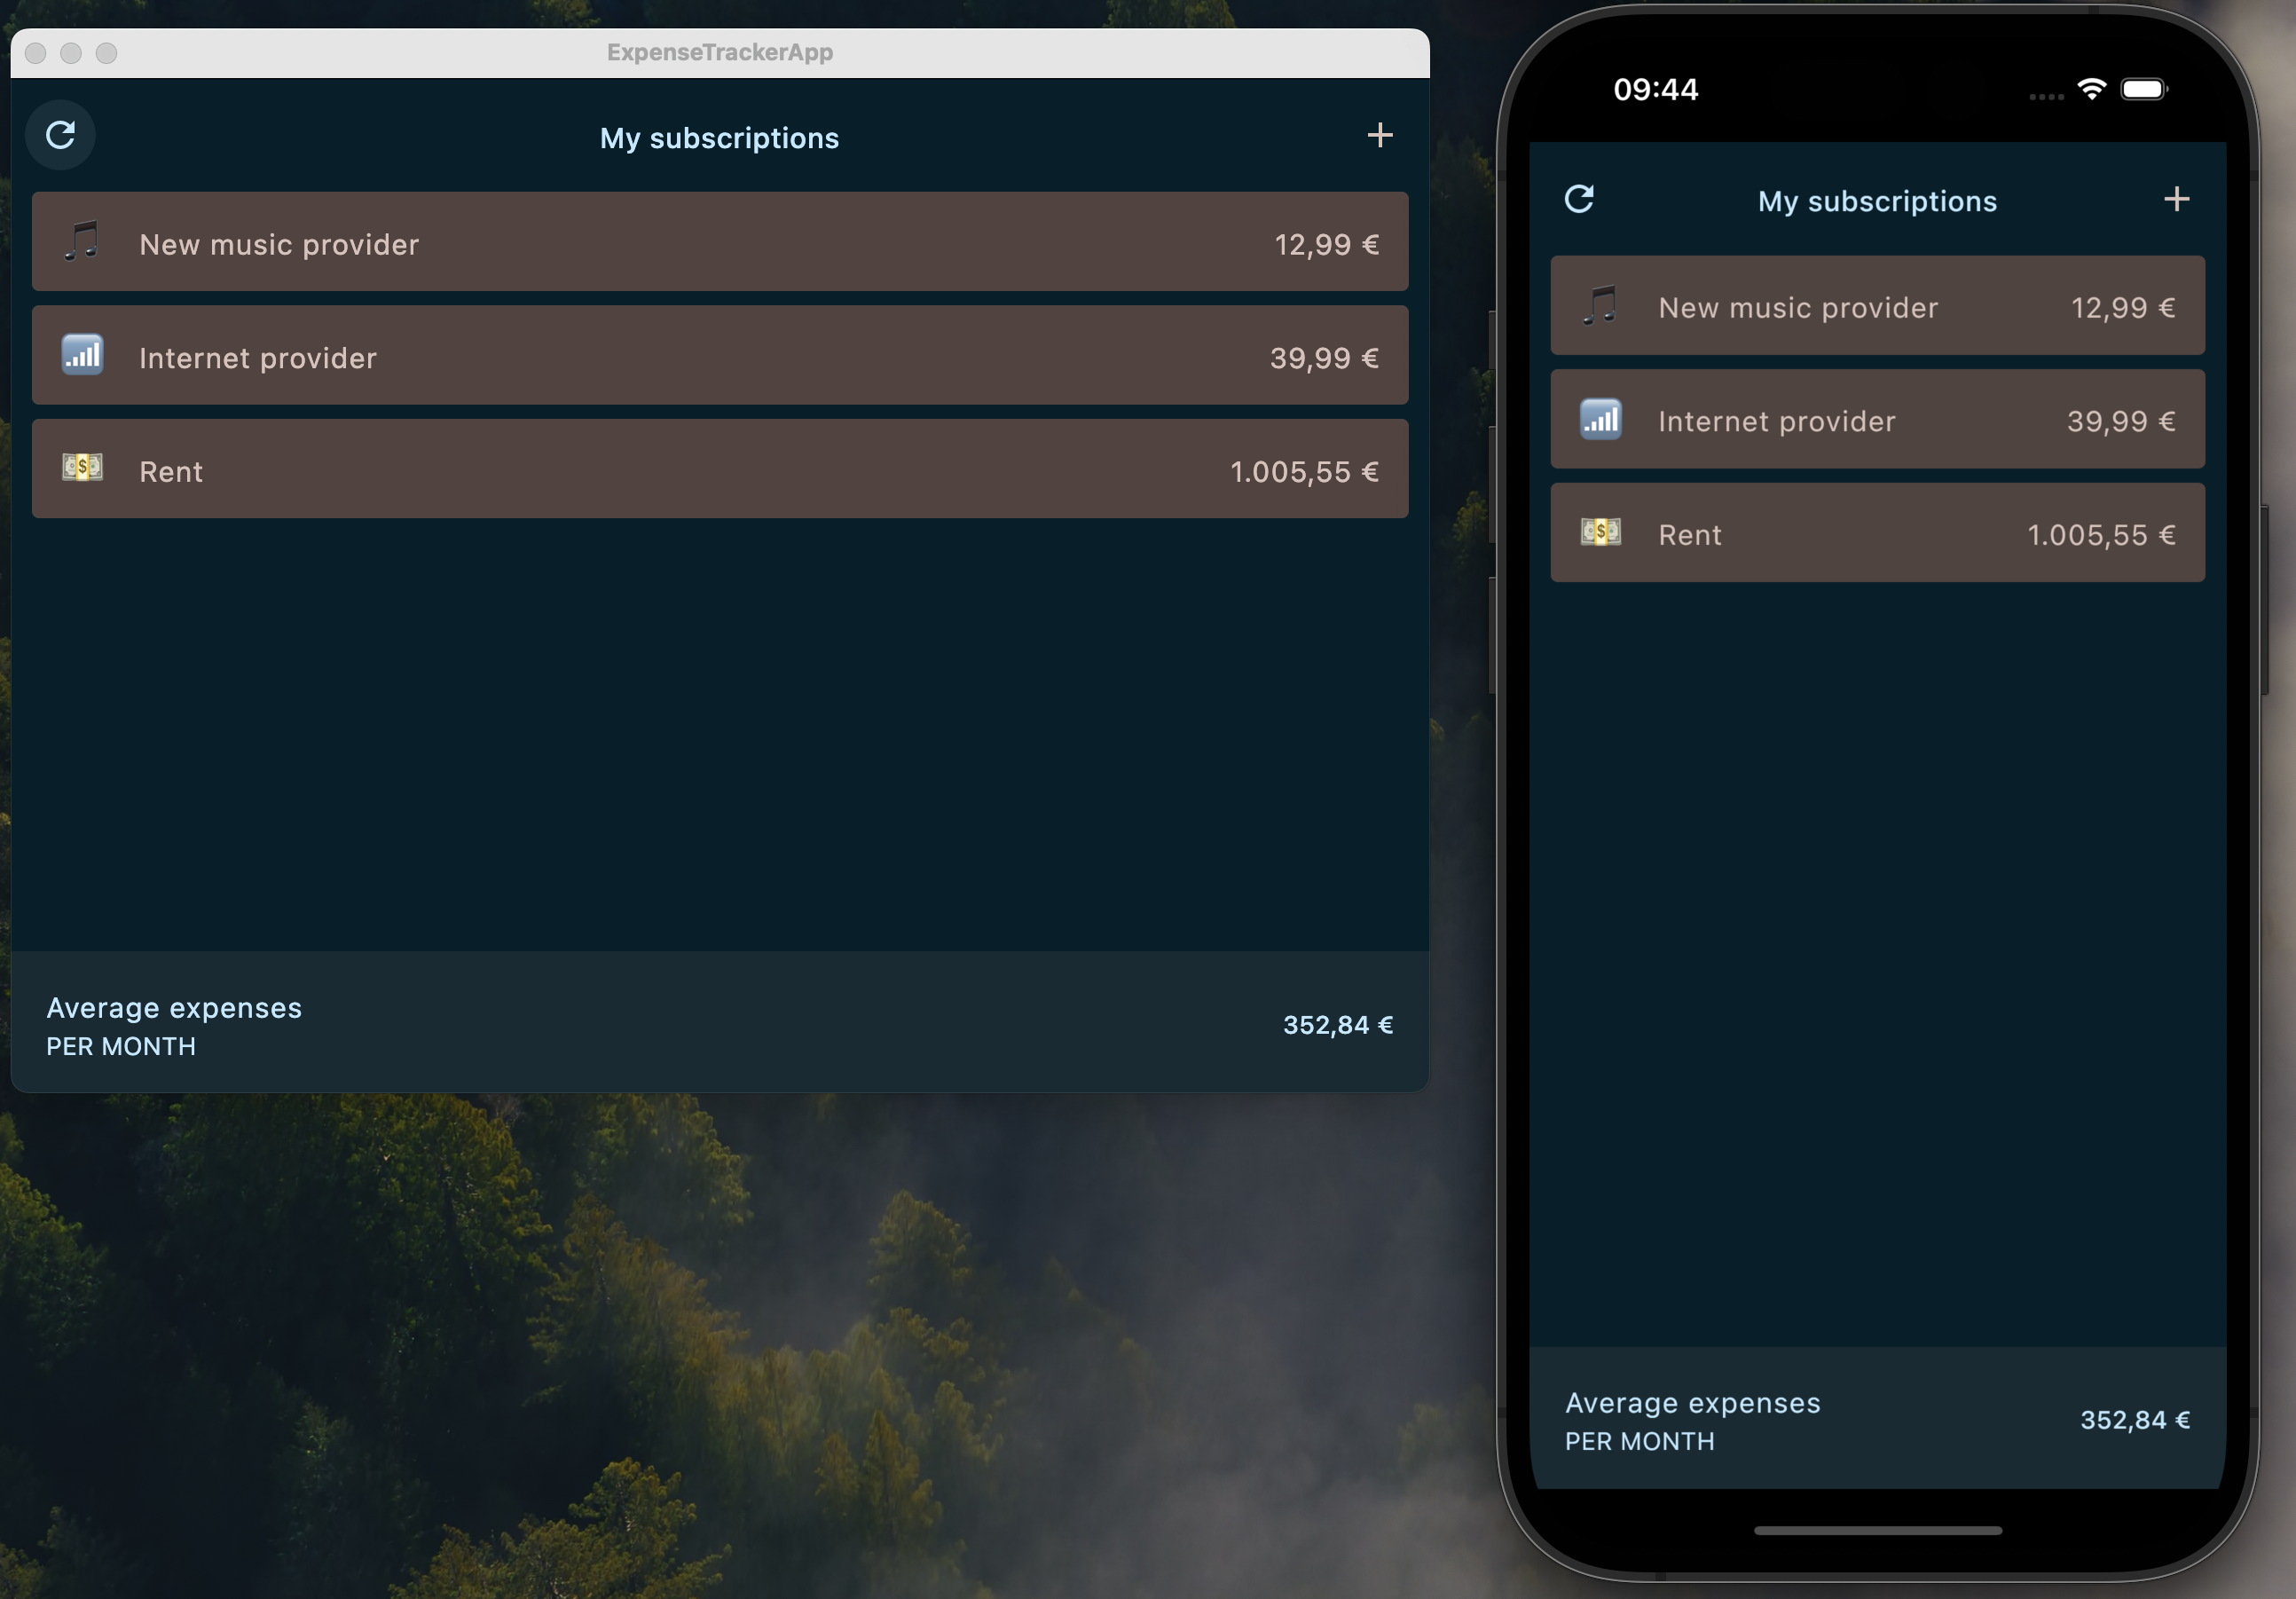2296x1599 pixels.
Task: Click the refresh icon in the Mac app
Action: coord(60,134)
